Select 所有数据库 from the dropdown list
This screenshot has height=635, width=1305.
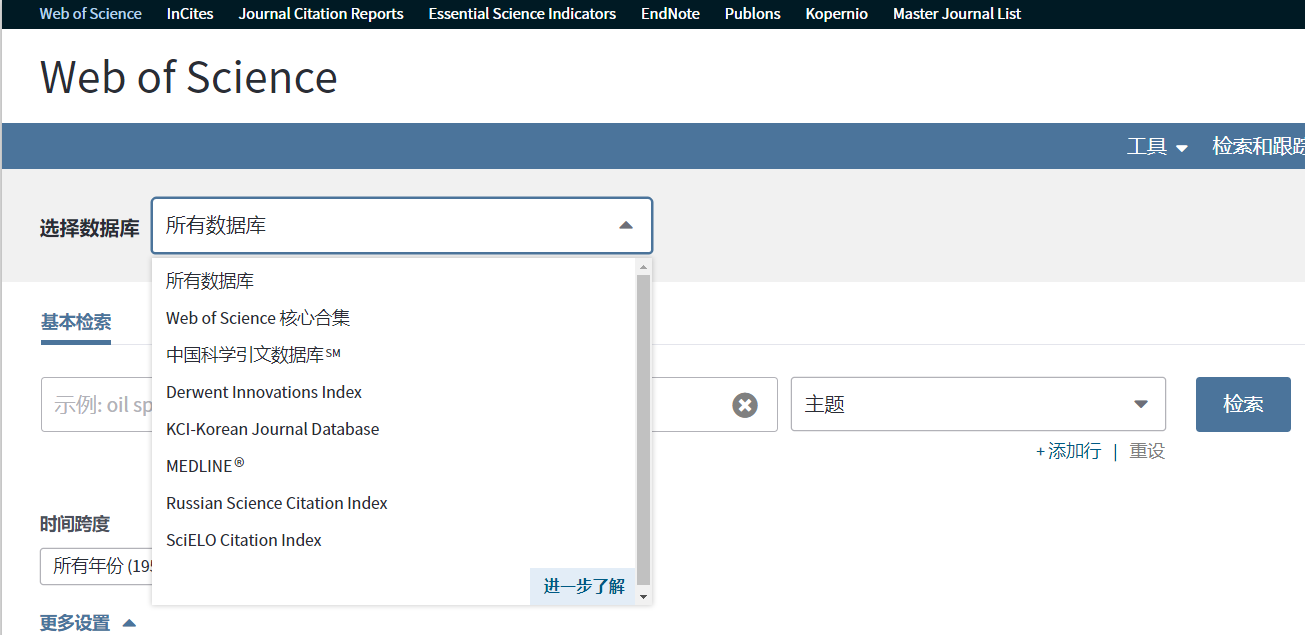point(394,281)
